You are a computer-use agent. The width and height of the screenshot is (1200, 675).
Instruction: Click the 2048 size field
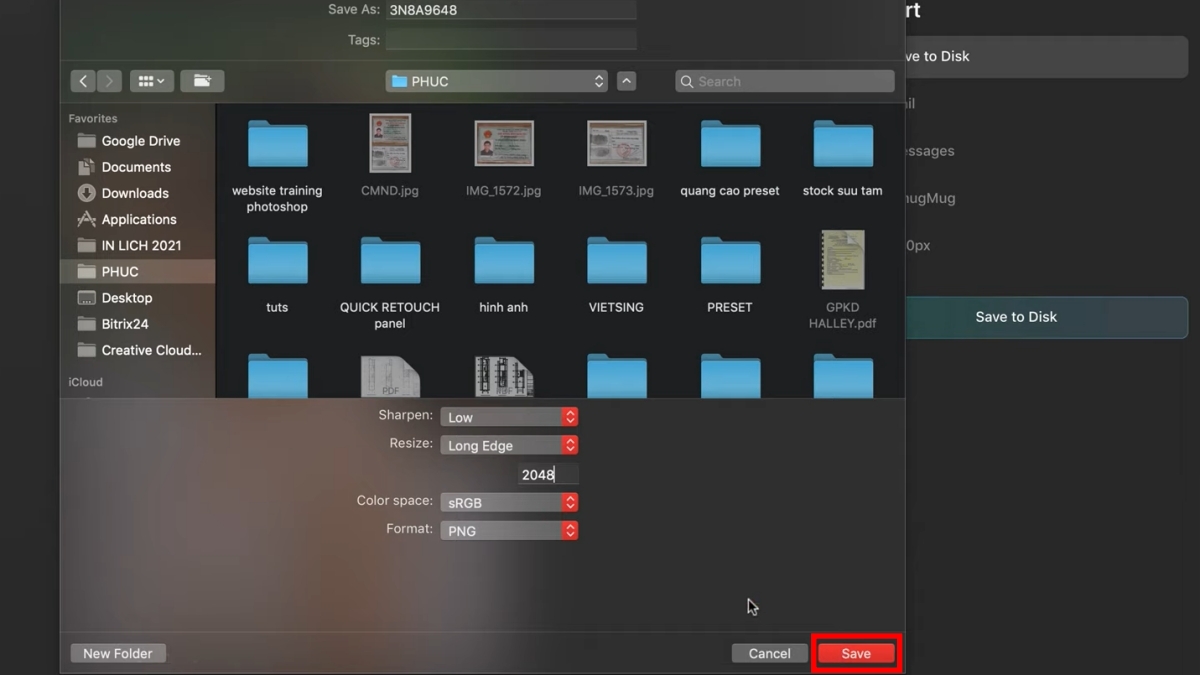548,474
